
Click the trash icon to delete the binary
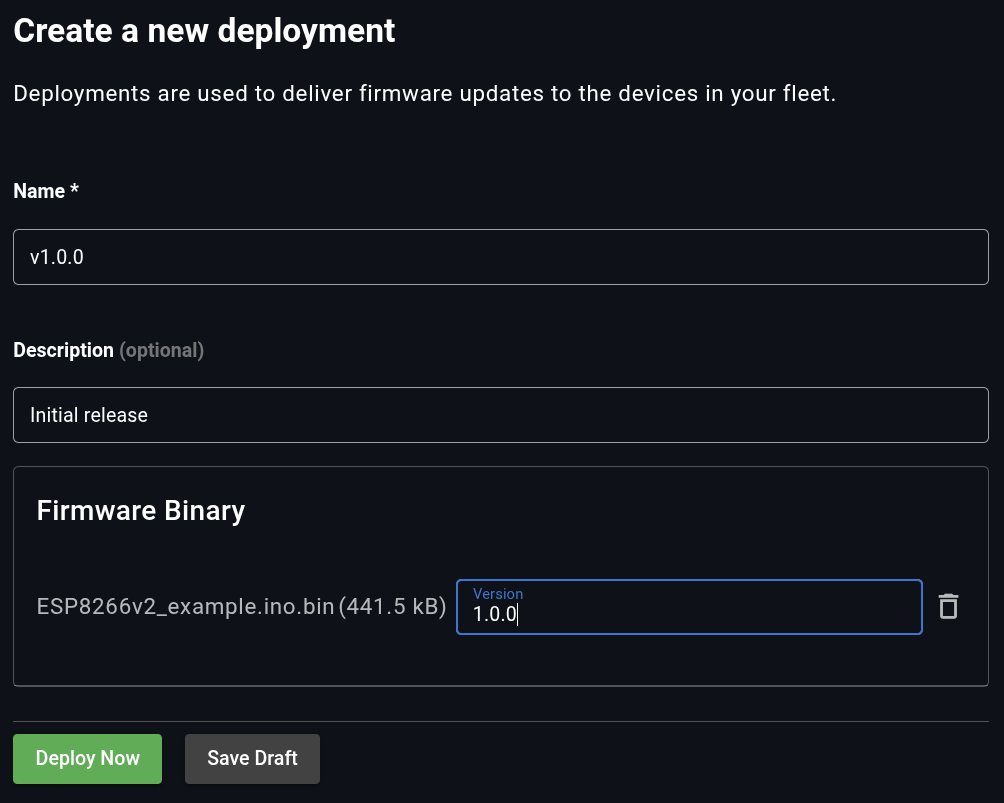coord(948,606)
